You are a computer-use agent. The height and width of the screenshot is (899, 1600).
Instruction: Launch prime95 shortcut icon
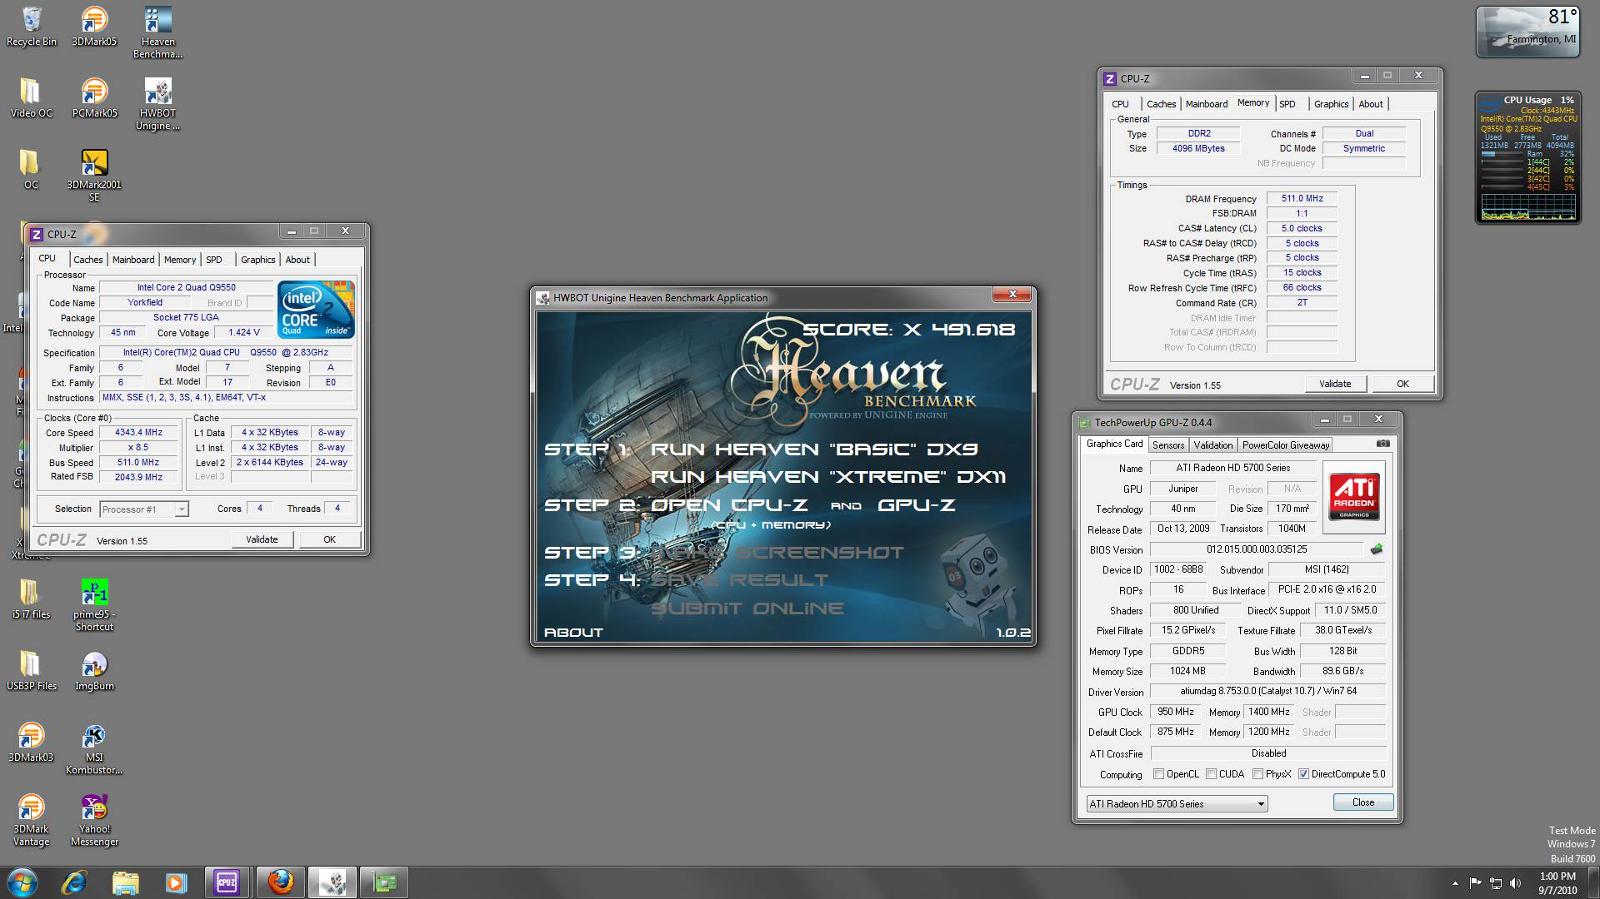(x=94, y=605)
